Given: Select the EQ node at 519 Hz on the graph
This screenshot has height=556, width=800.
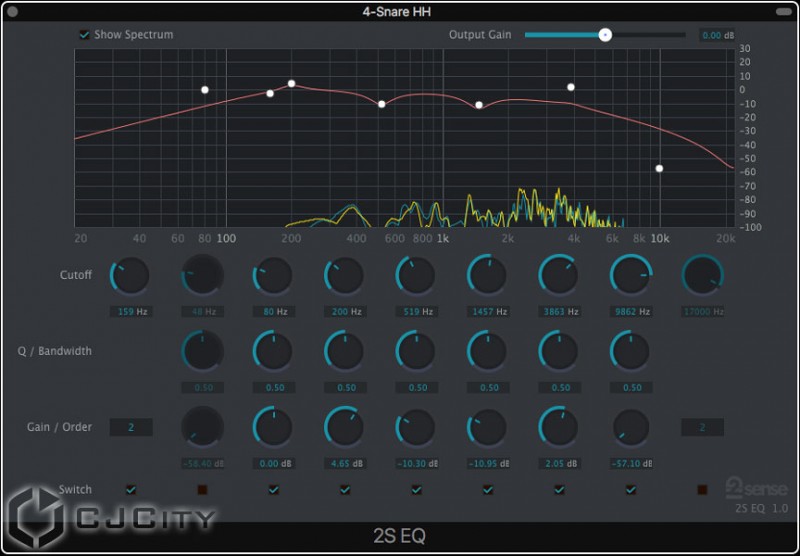Looking at the screenshot, I should coord(382,104).
